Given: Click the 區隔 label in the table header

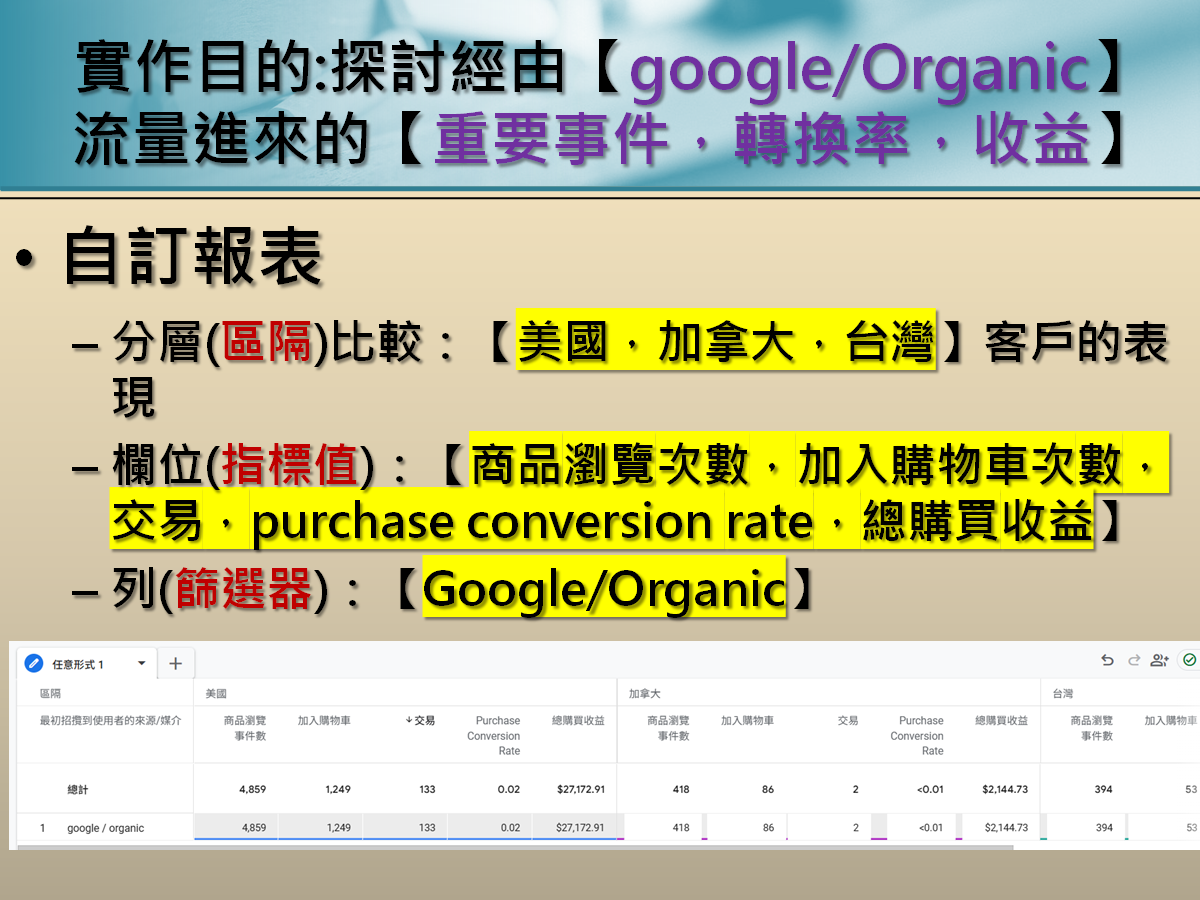Looking at the screenshot, I should coord(50,693).
